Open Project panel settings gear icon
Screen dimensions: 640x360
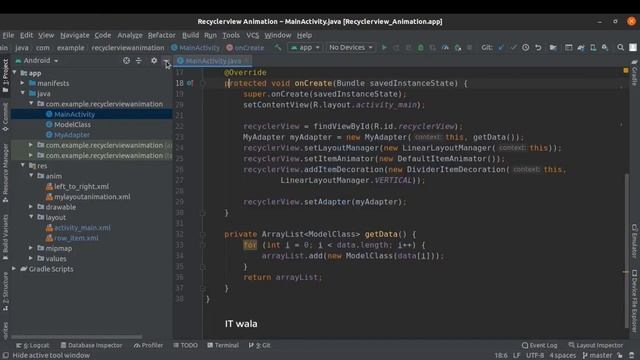[154, 60]
